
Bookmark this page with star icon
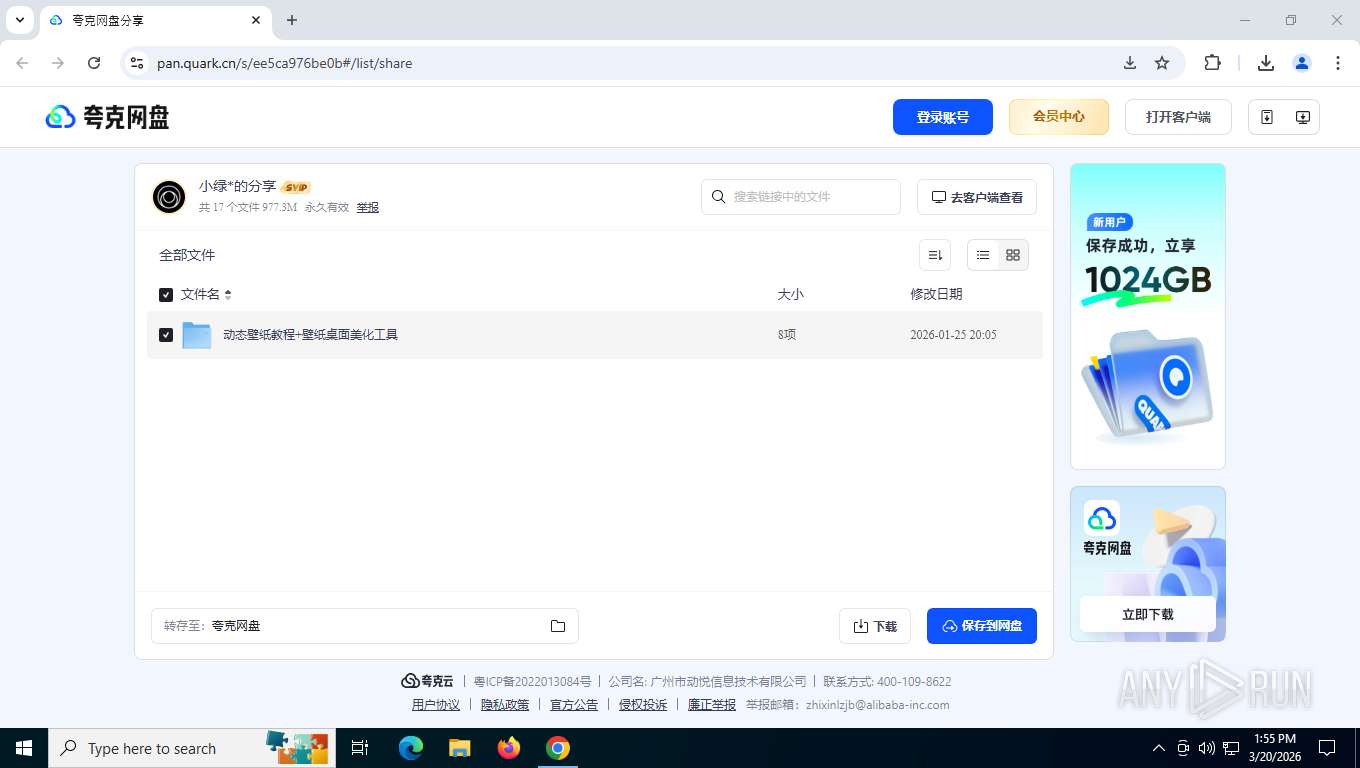point(1162,63)
